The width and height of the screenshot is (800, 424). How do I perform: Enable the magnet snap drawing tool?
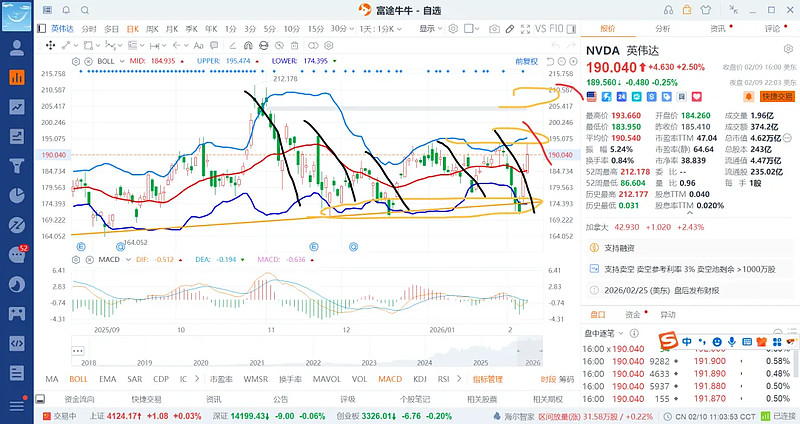pyautogui.click(x=248, y=45)
